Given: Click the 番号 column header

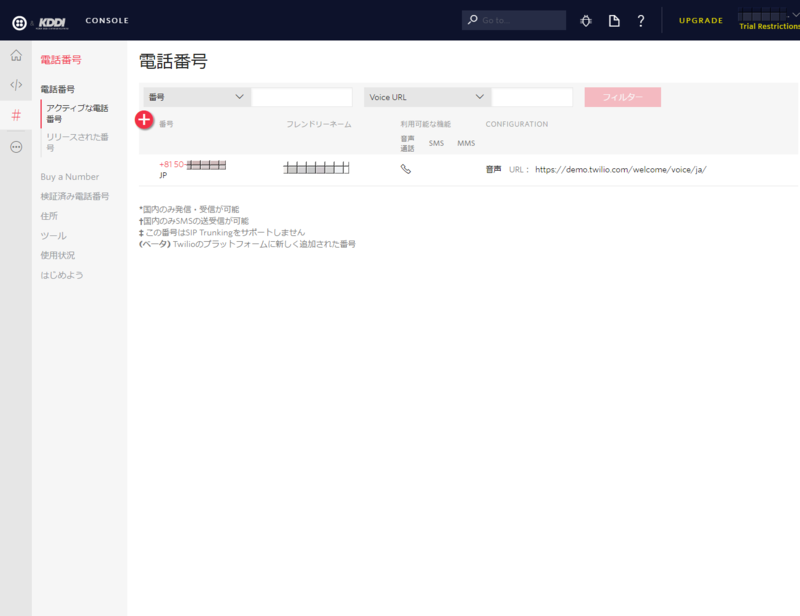Looking at the screenshot, I should 166,124.
